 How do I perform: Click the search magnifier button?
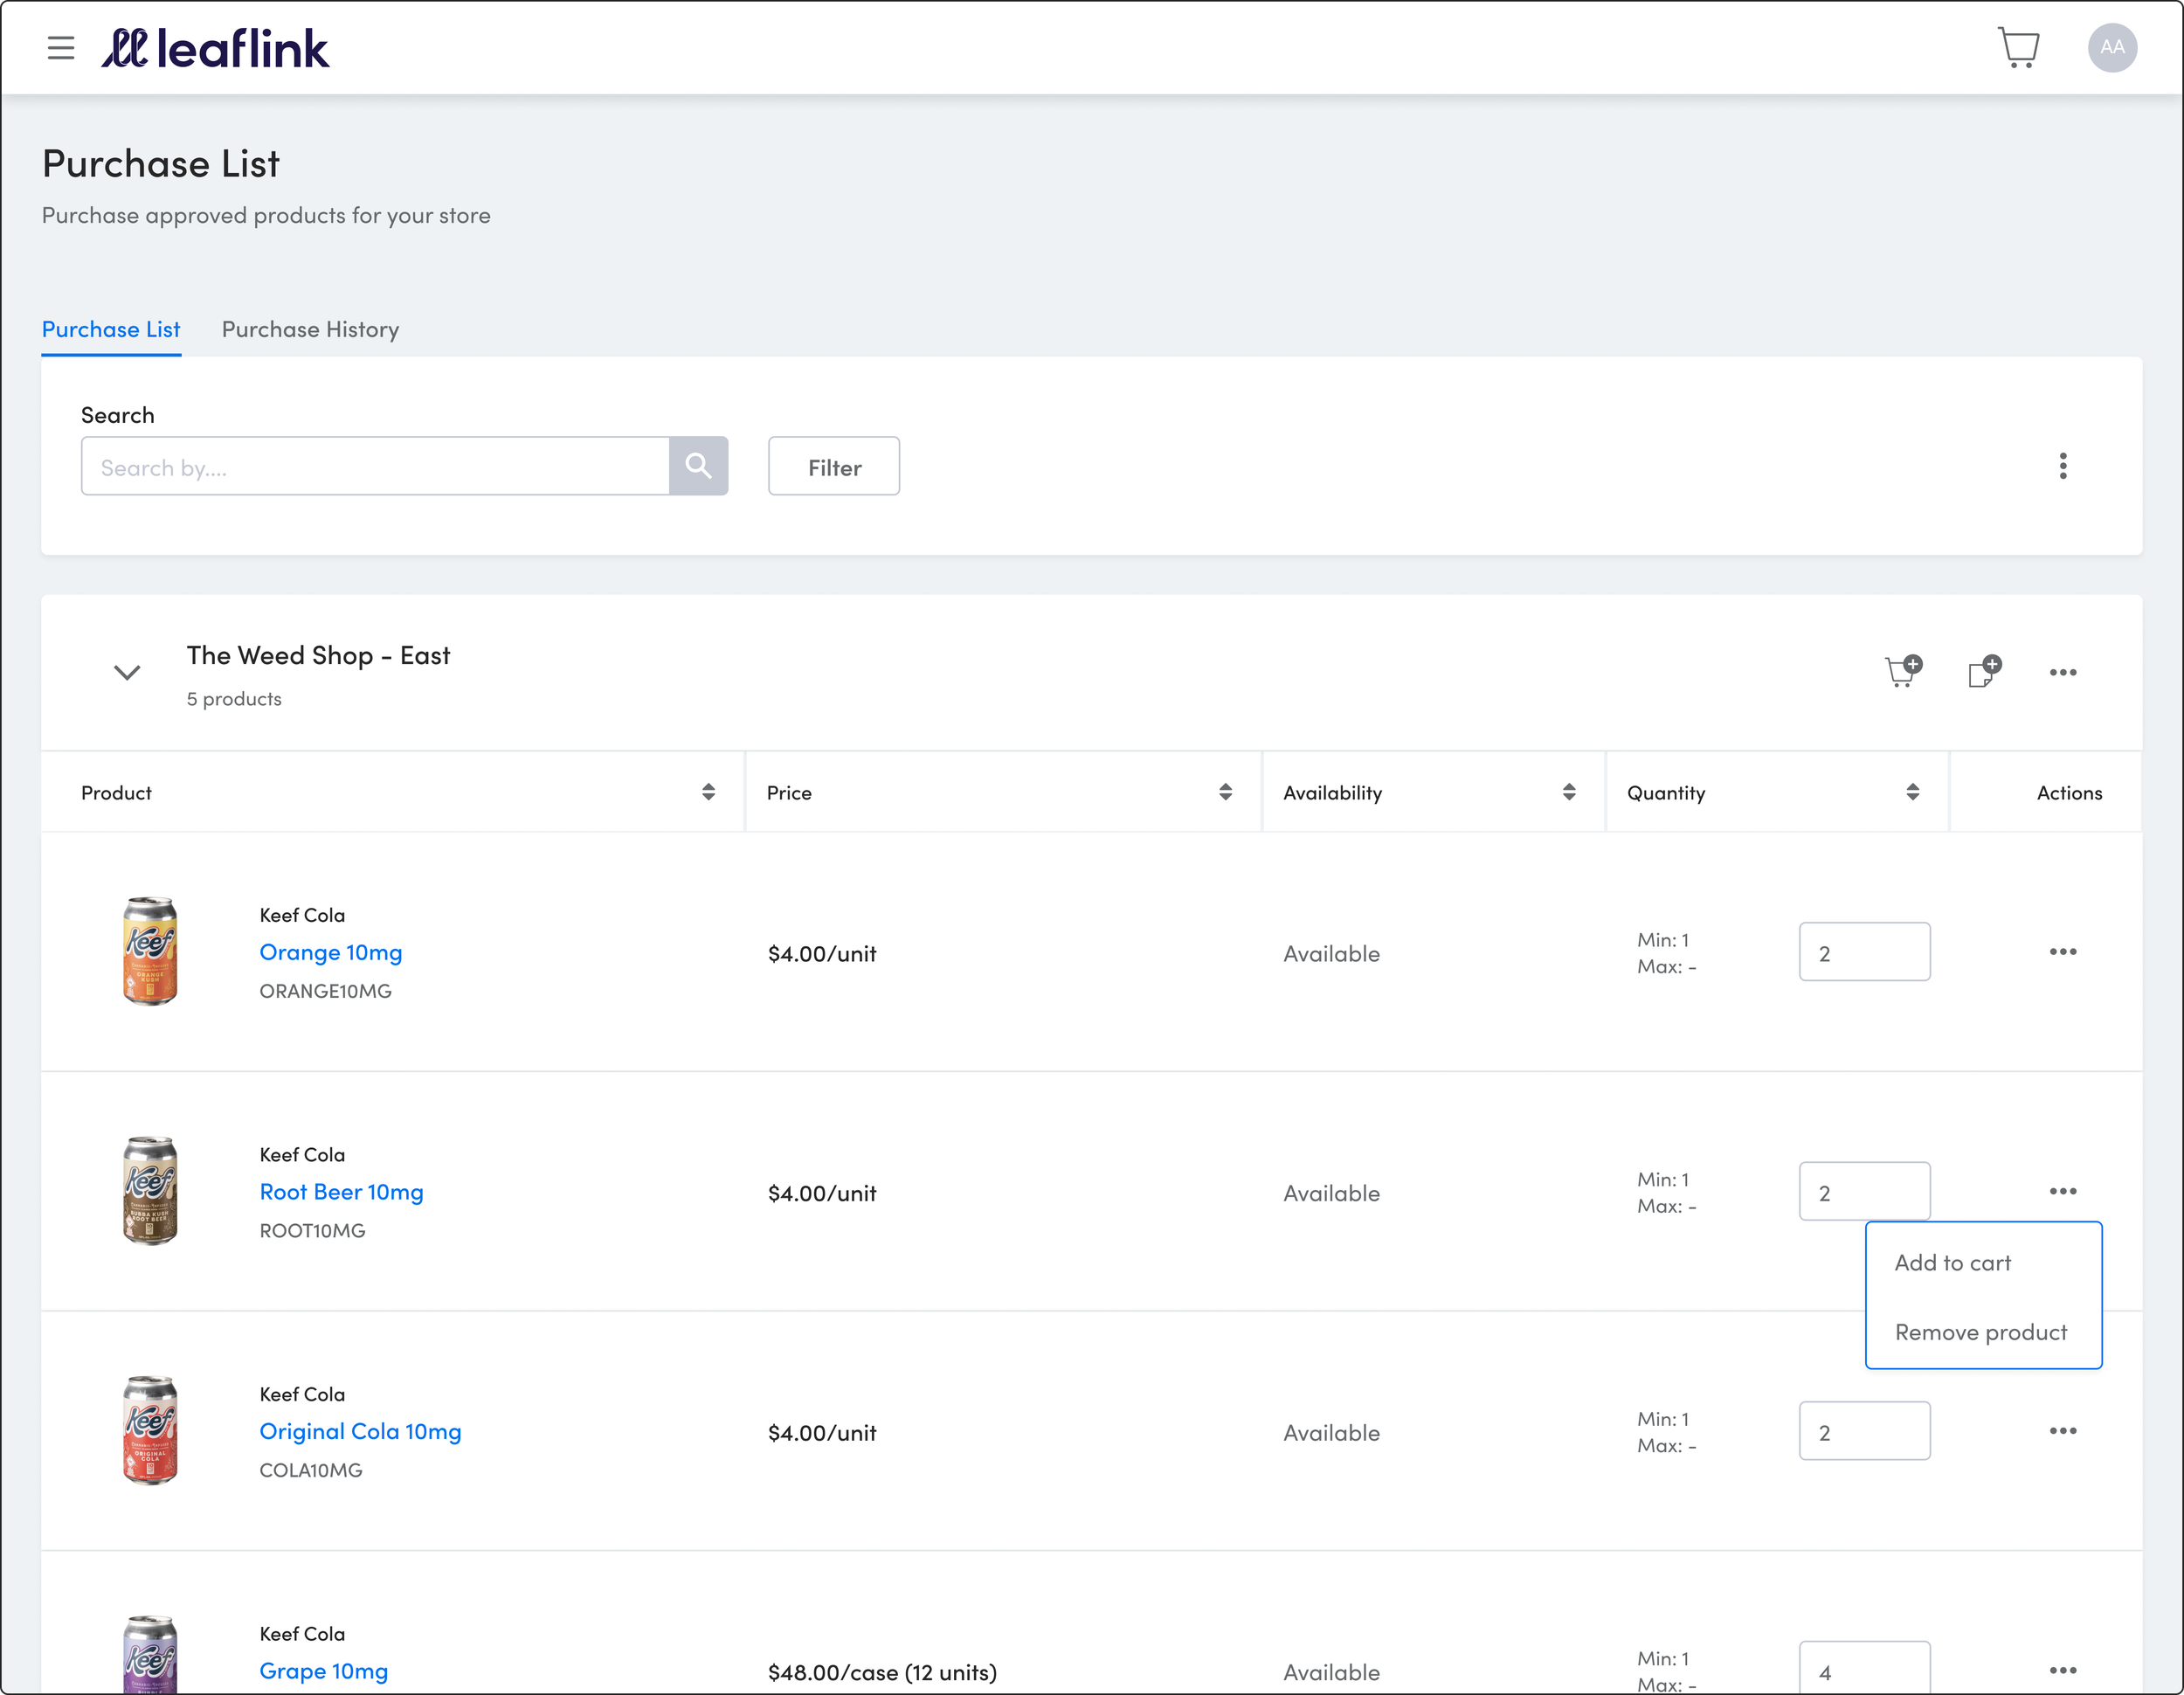(x=698, y=466)
